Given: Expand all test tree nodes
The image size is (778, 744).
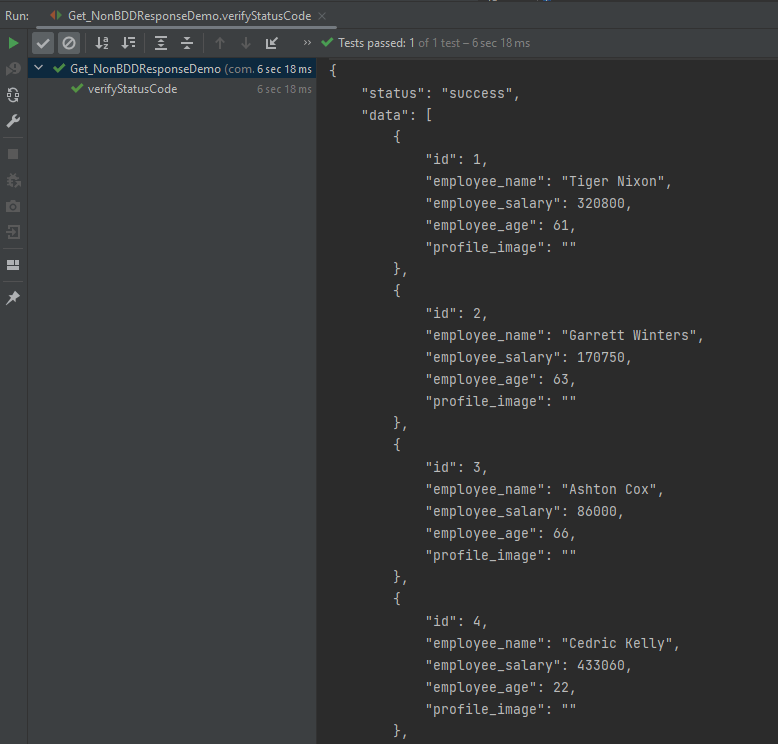Looking at the screenshot, I should pyautogui.click(x=161, y=43).
